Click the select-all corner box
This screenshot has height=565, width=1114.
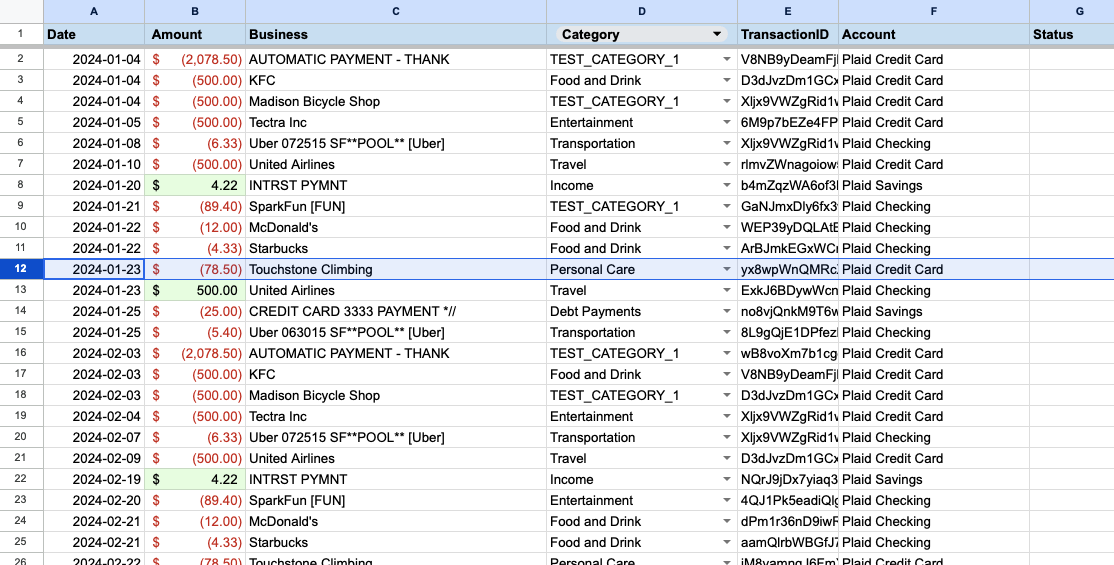21,11
